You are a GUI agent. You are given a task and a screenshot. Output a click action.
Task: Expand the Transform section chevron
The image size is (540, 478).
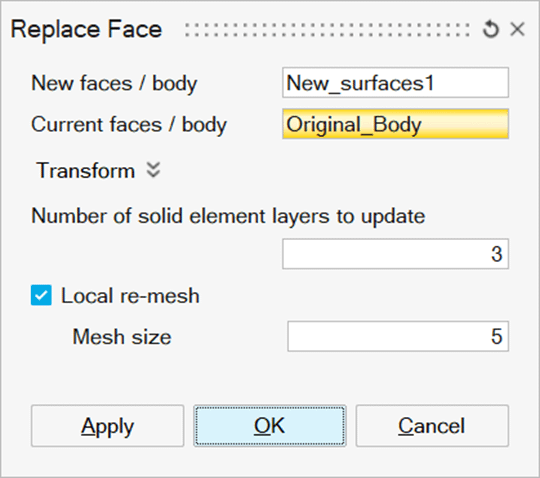[x=153, y=170]
